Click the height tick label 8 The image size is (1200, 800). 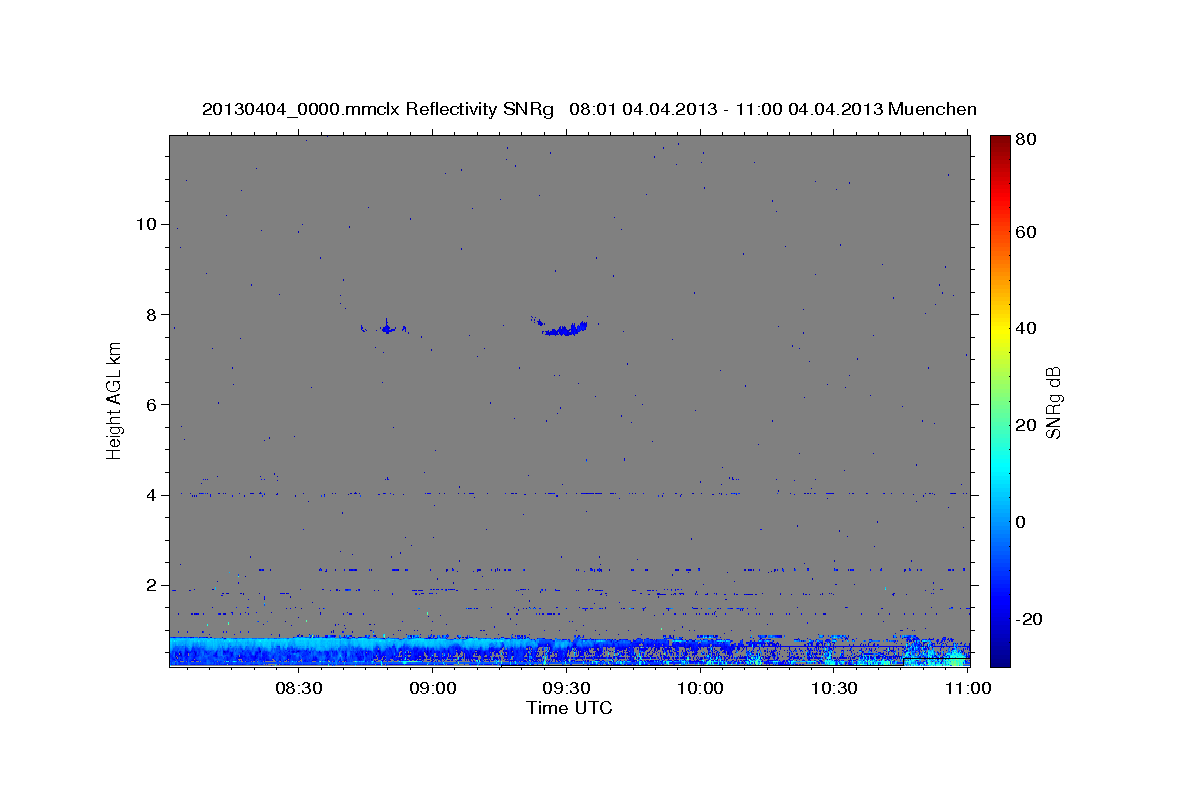click(149, 314)
